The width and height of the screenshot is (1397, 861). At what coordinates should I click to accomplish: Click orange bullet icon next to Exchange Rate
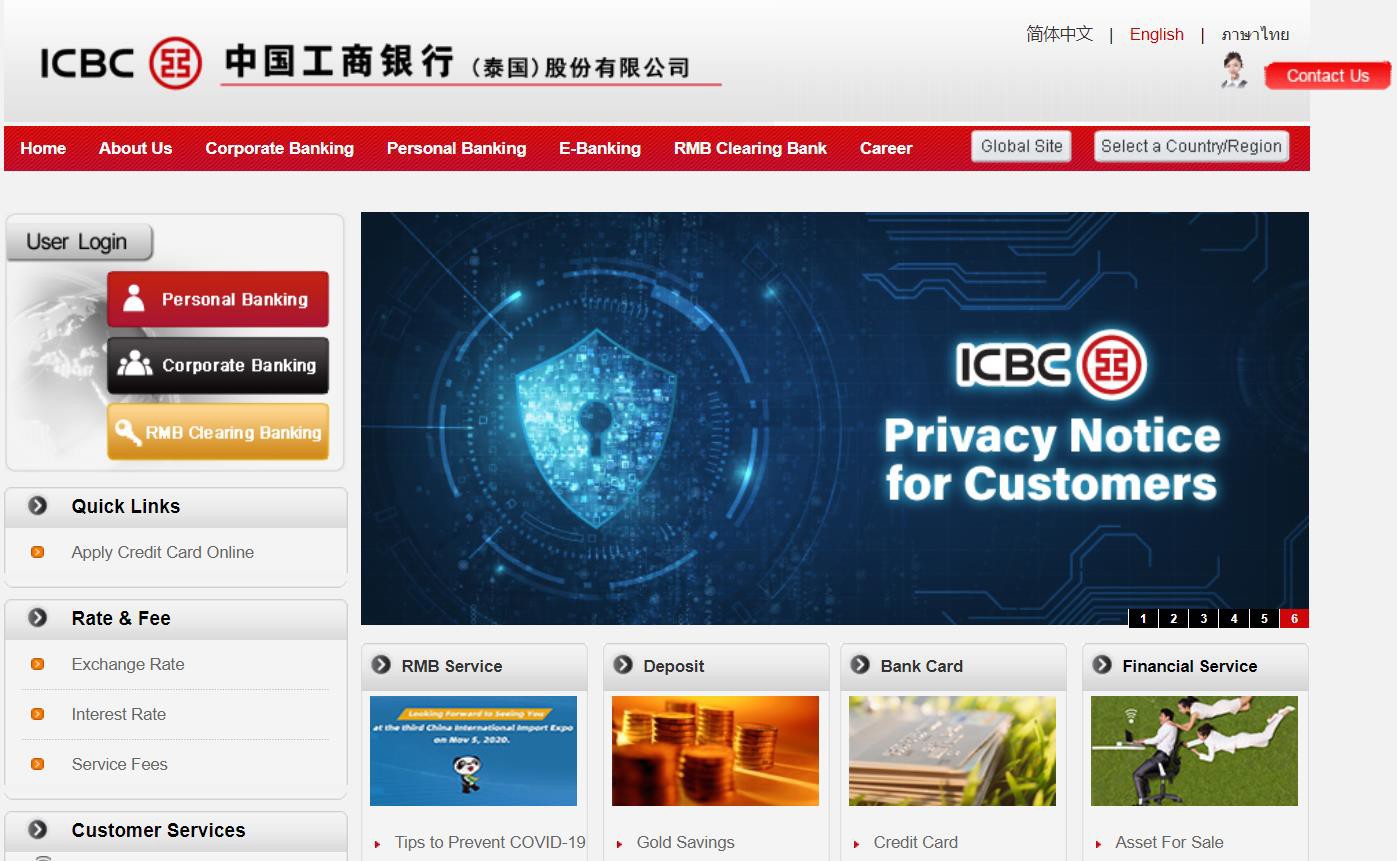point(38,664)
